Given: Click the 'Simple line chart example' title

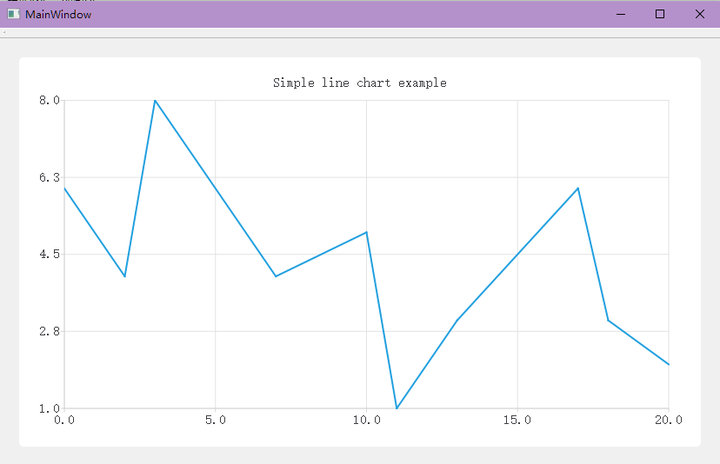Looking at the screenshot, I should point(360,83).
